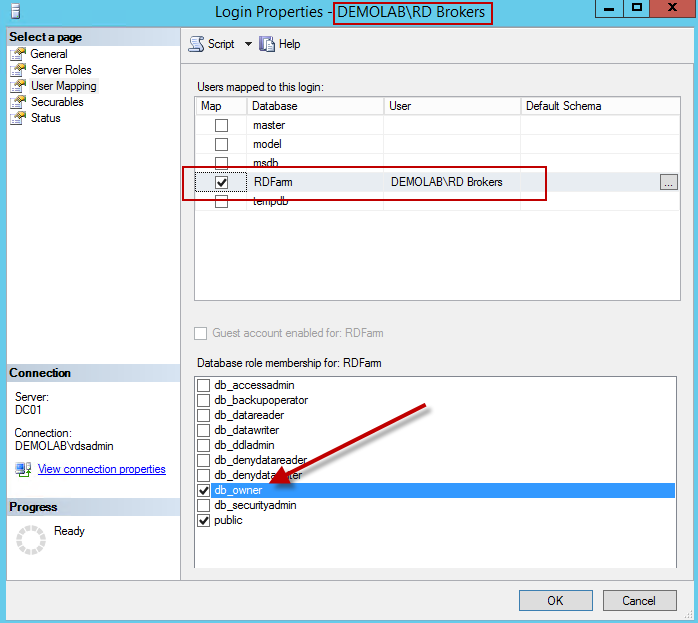Enable the db_datareader role checkbox
Viewport: 698px width, 623px height.
[x=204, y=415]
